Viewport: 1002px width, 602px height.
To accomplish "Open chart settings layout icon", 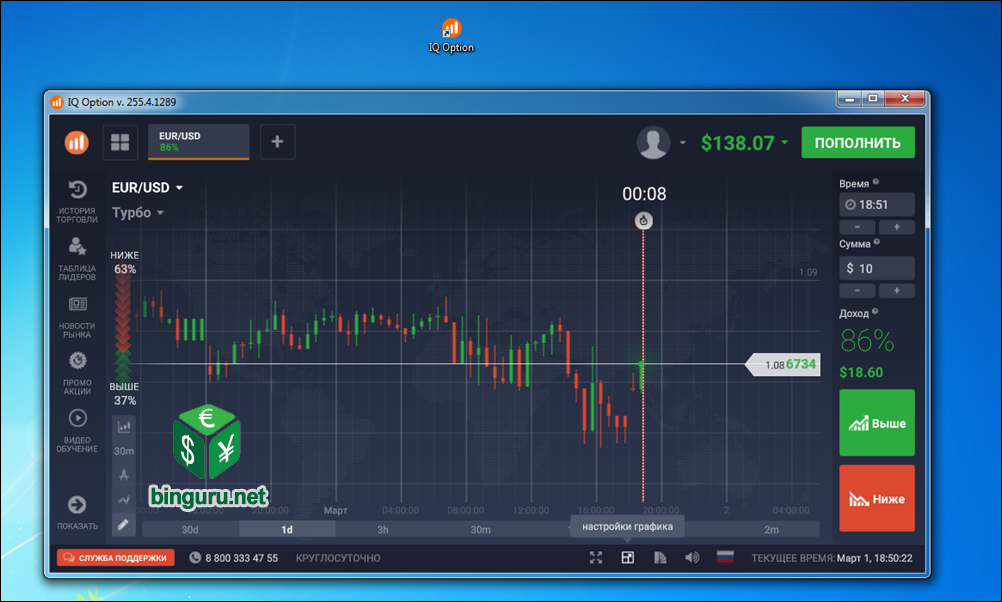I will (628, 558).
